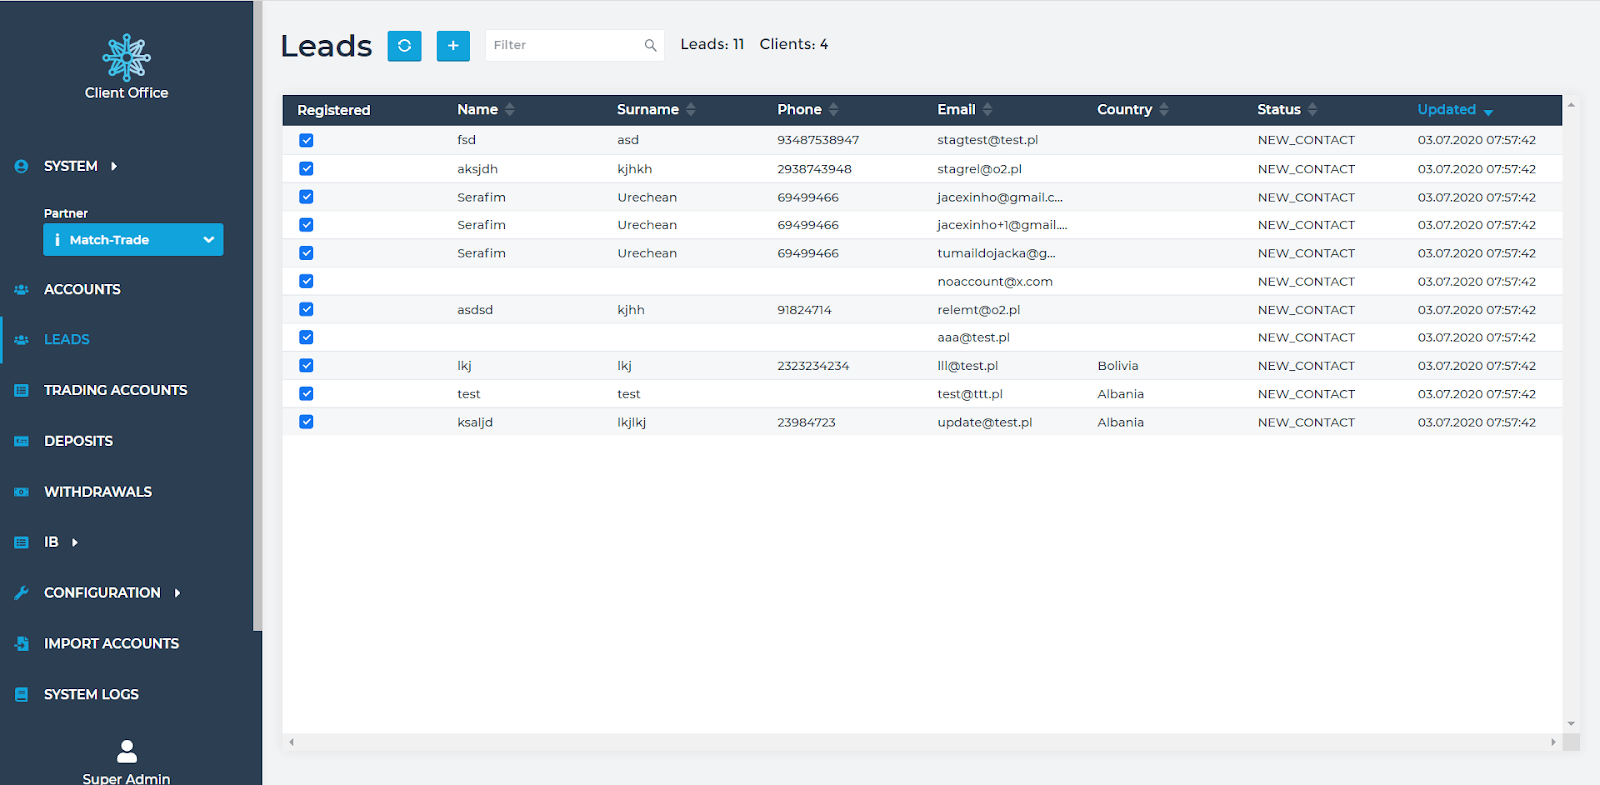Viewport: 1600px width, 785px height.
Task: Toggle Updated column descending sort arrow
Action: (x=1488, y=112)
